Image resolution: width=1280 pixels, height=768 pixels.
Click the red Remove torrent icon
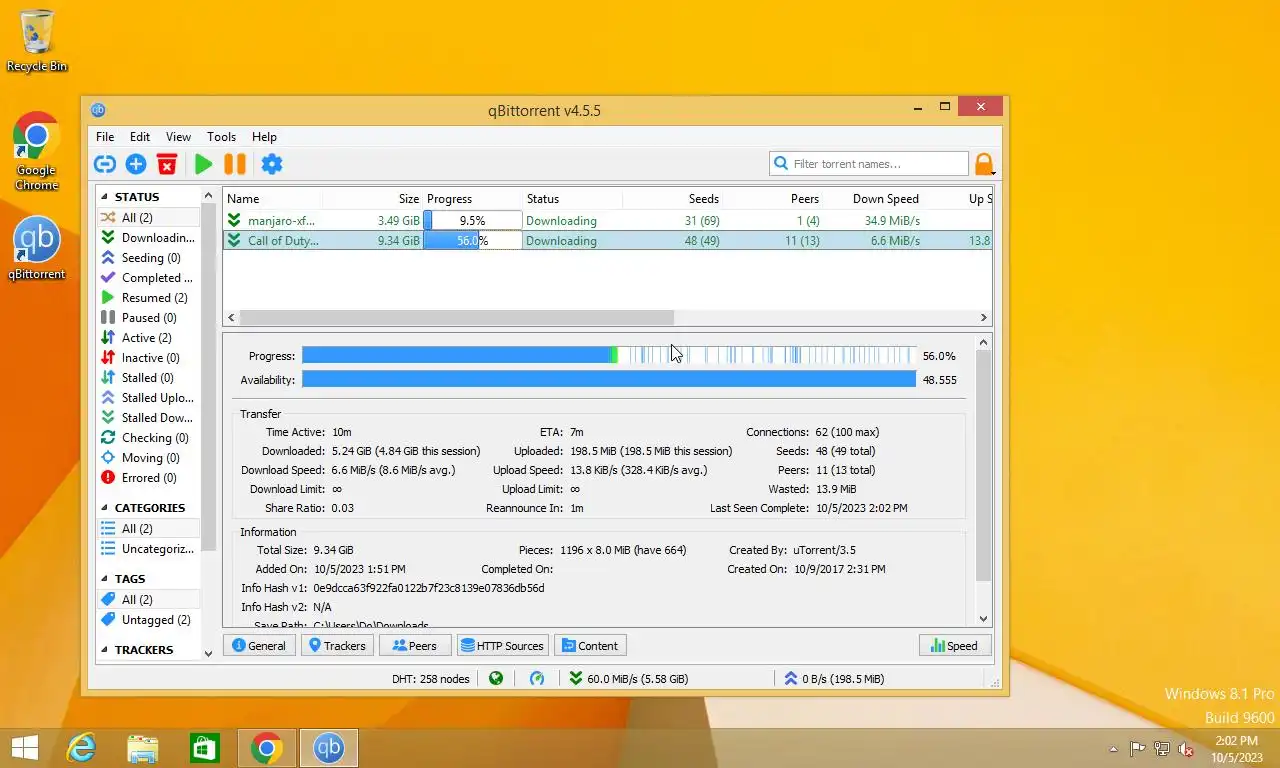(x=167, y=164)
